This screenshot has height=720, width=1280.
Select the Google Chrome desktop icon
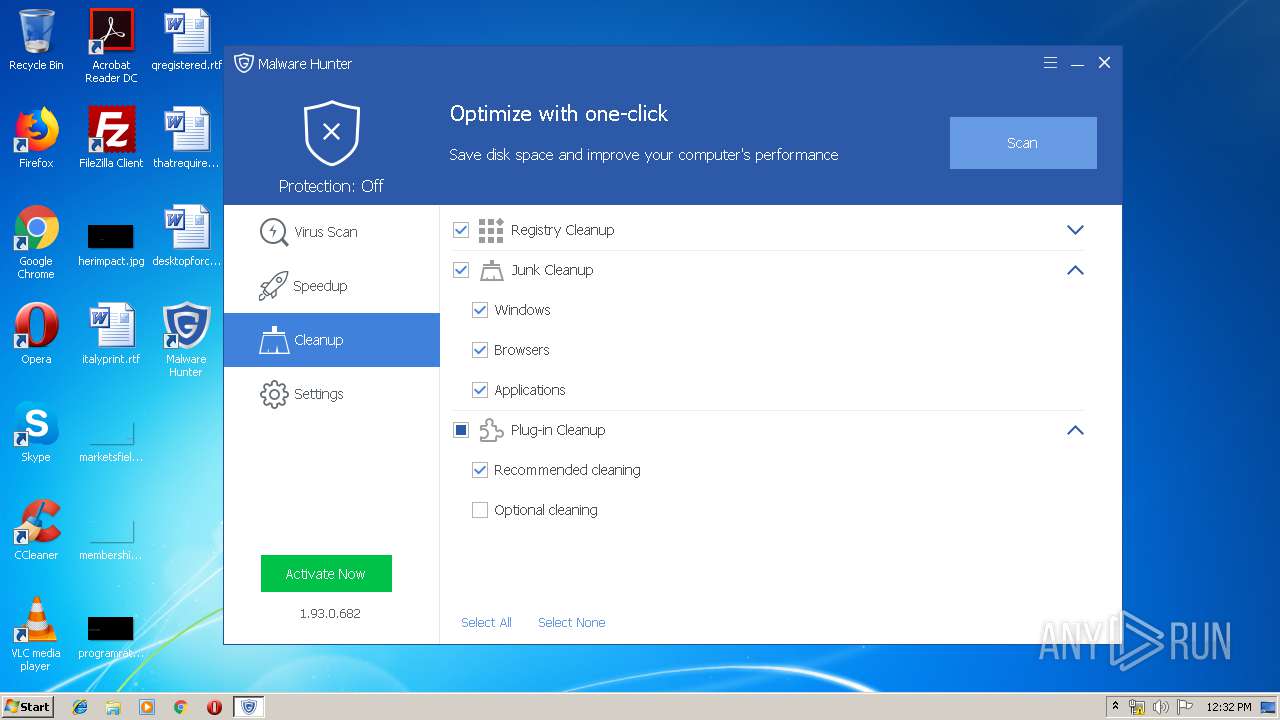point(36,242)
